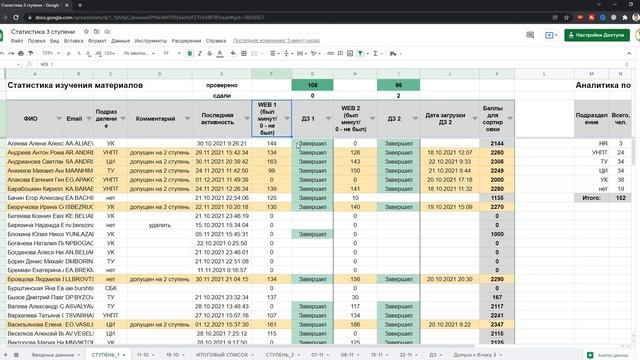The width and height of the screenshot is (640, 360).
Task: Open borders tool
Action: click(x=244, y=53)
